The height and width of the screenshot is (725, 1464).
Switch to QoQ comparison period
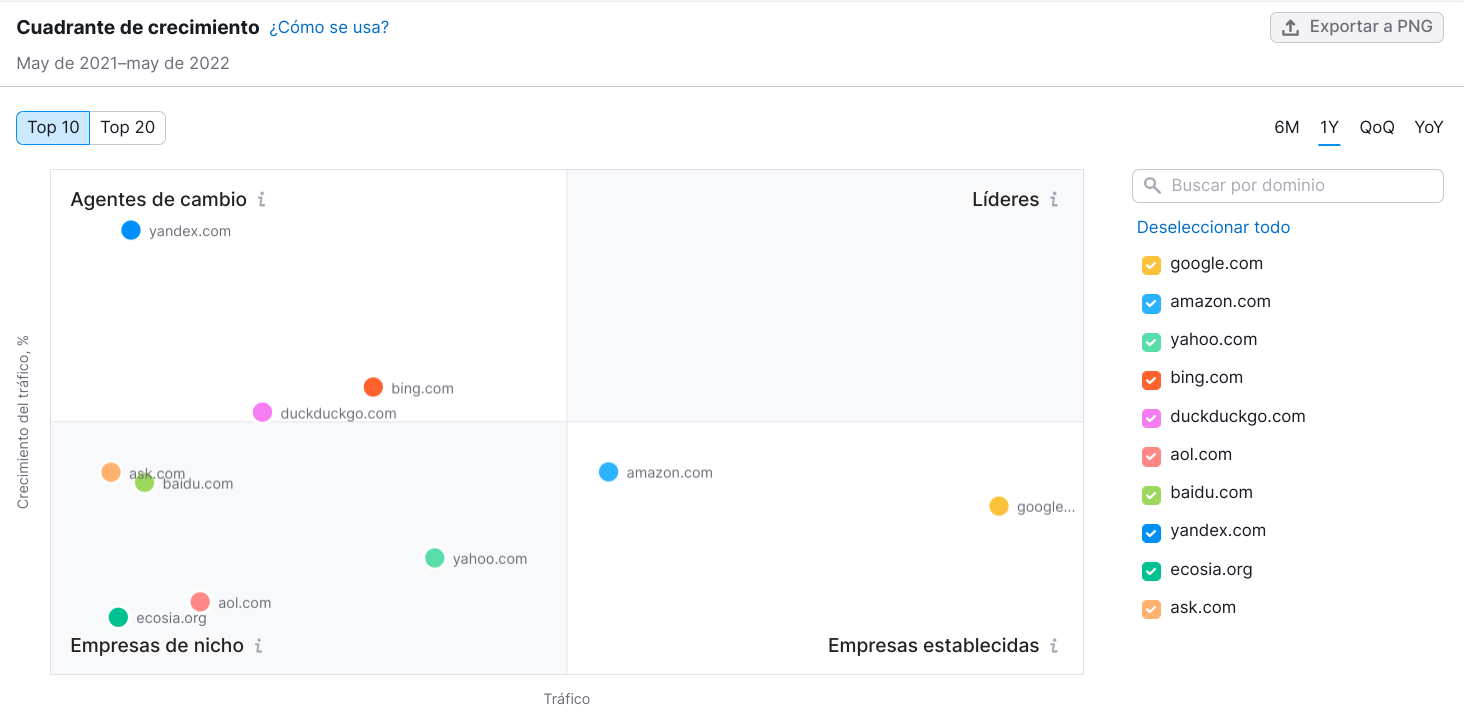[1376, 127]
